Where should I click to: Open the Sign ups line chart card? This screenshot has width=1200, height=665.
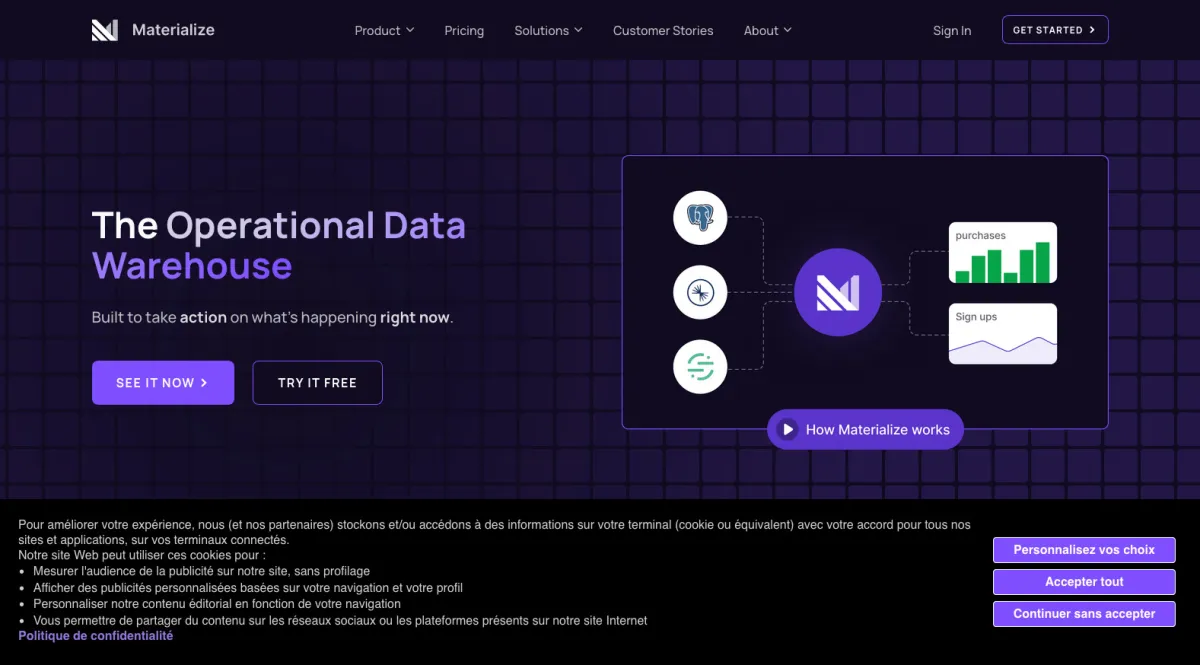point(1003,334)
